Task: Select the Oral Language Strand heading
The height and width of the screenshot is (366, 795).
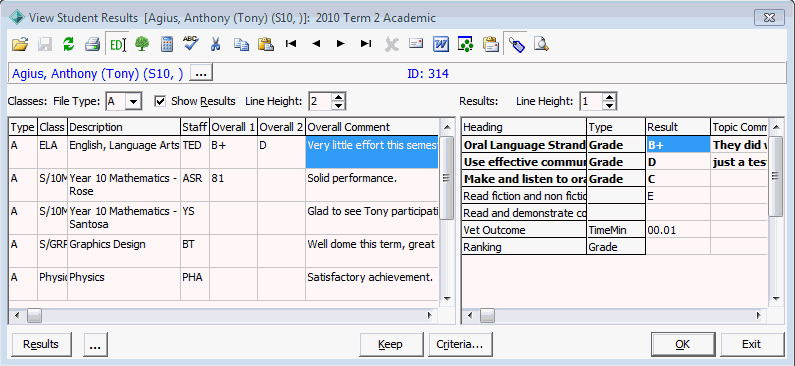Action: [524, 145]
